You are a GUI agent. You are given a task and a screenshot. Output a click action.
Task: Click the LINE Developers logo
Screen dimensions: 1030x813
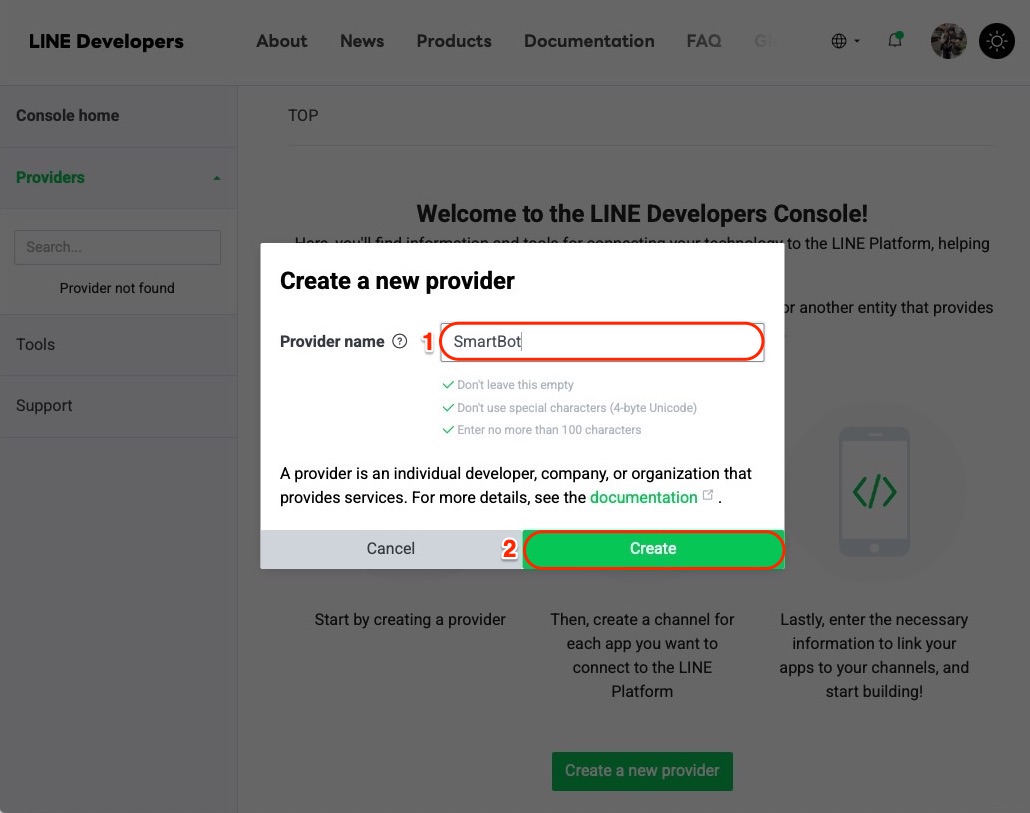click(x=106, y=41)
